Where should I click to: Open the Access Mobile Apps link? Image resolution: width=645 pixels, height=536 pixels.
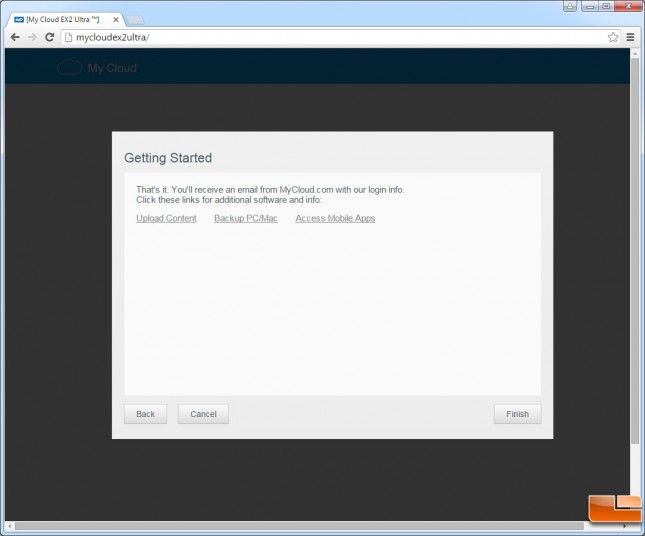(335, 218)
